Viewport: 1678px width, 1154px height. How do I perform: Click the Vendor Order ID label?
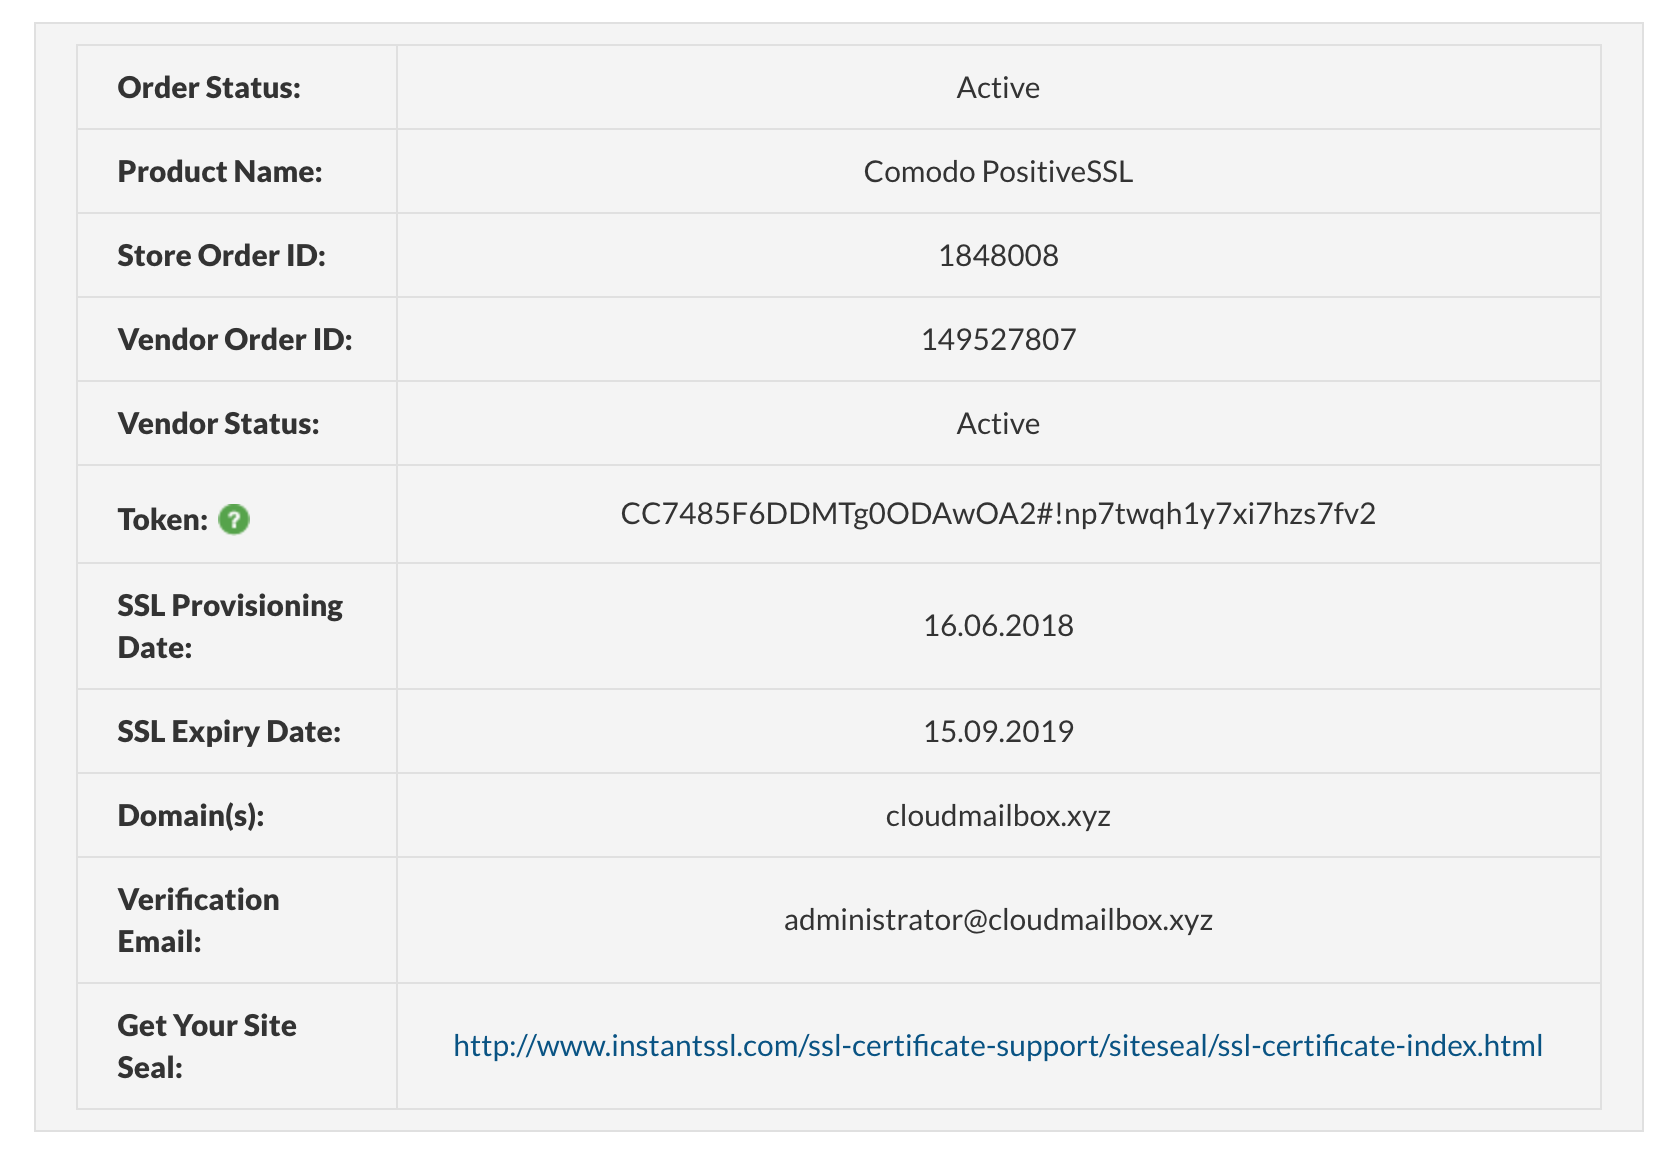click(x=235, y=340)
